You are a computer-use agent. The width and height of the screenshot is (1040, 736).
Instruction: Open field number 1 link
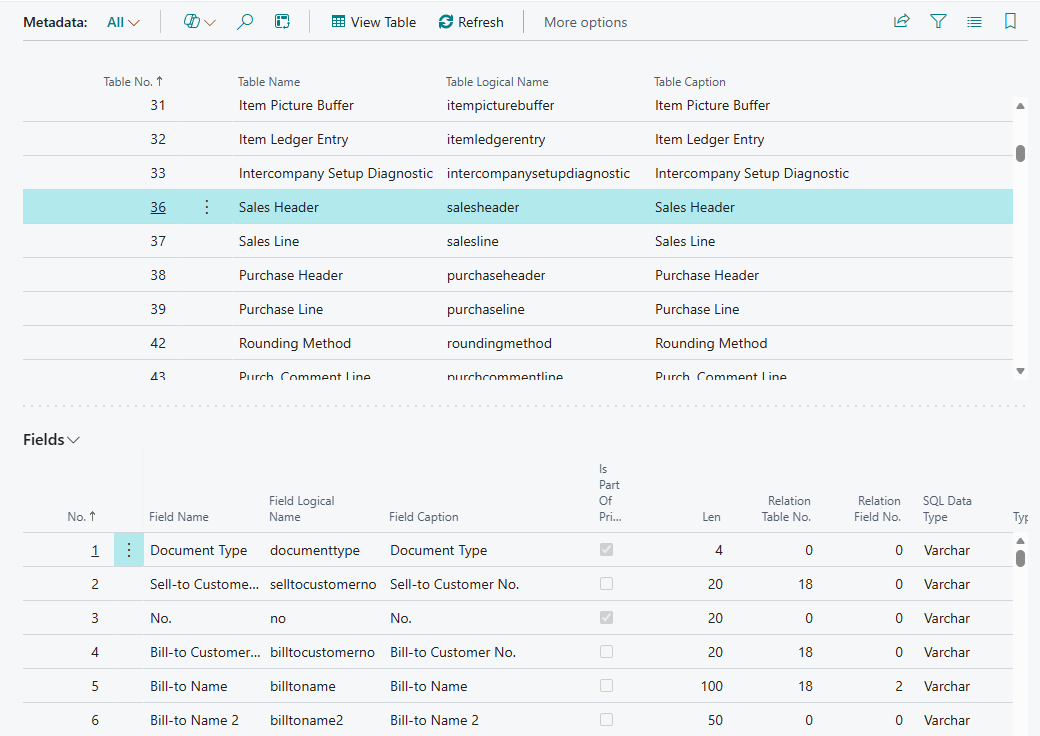coord(95,550)
